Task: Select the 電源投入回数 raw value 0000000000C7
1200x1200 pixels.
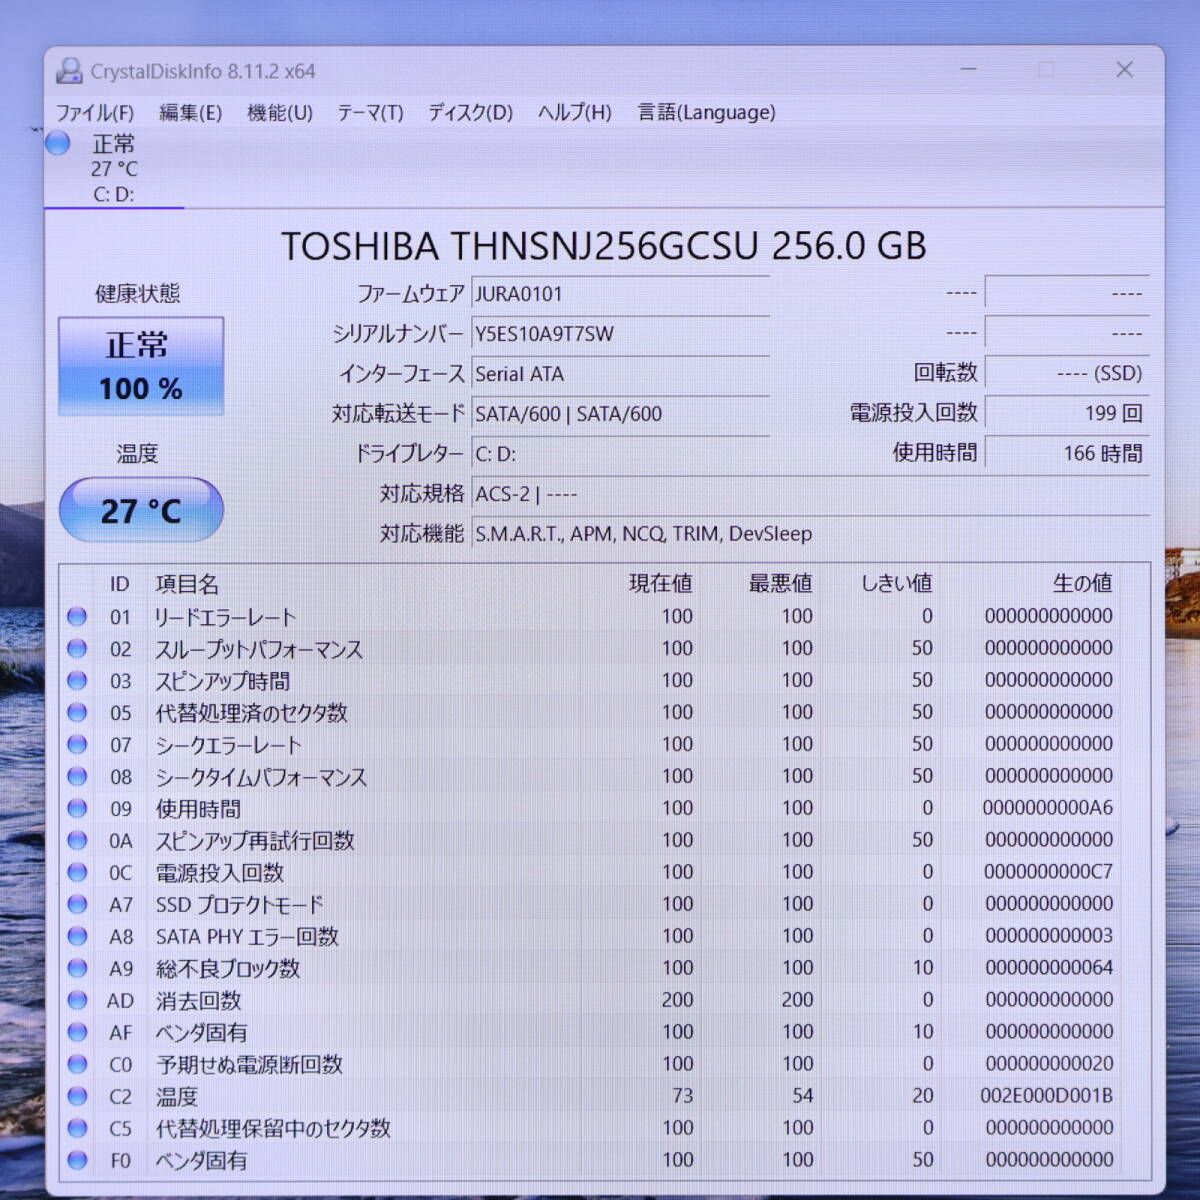Action: coord(1048,872)
